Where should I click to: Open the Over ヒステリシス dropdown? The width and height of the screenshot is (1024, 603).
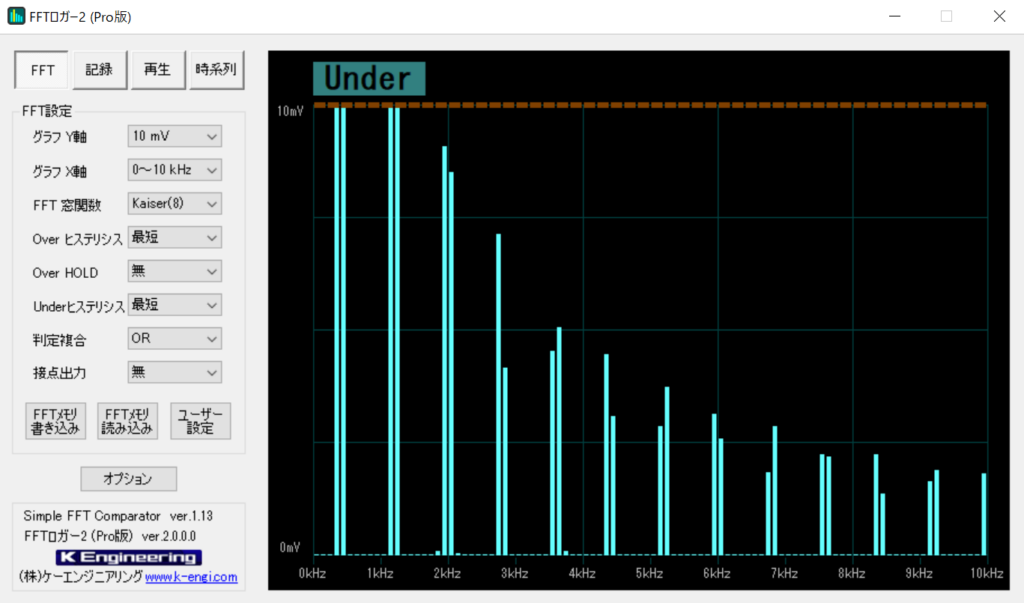tap(175, 237)
